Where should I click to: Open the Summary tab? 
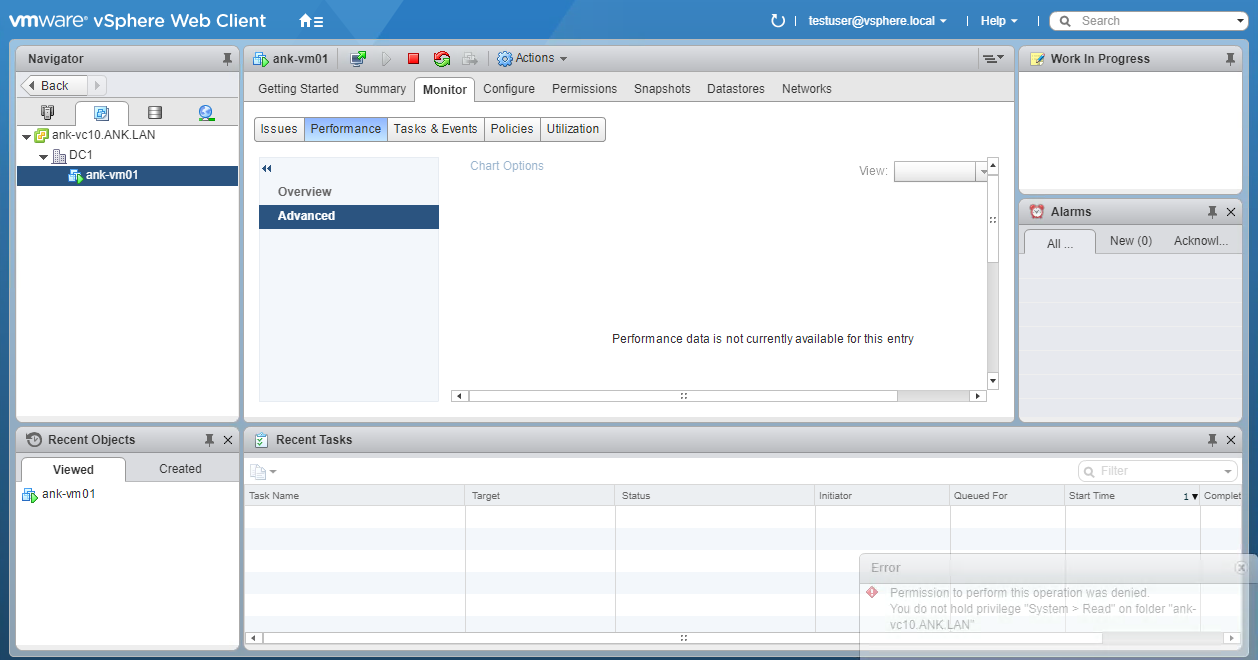click(380, 89)
